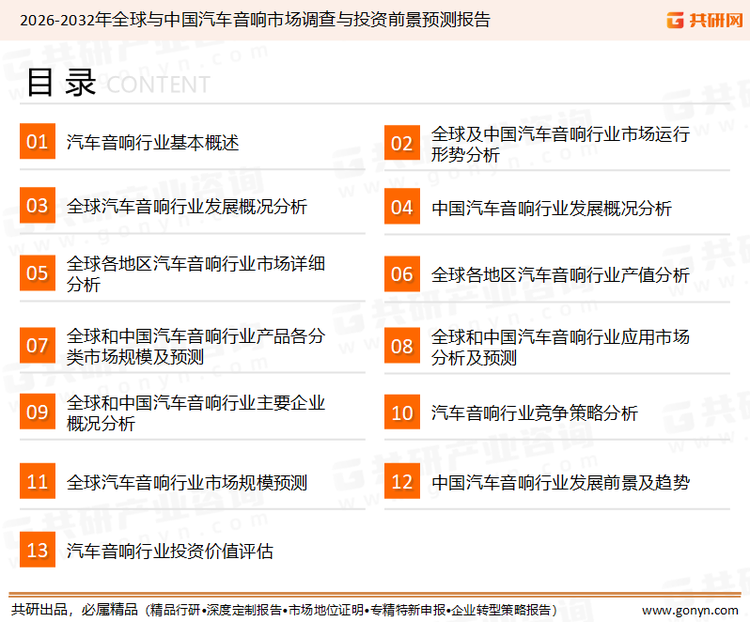Screen dimensions: 750x622
Task: Select chapter title 全球汽车音响行业发展概况分析
Action: (187, 206)
